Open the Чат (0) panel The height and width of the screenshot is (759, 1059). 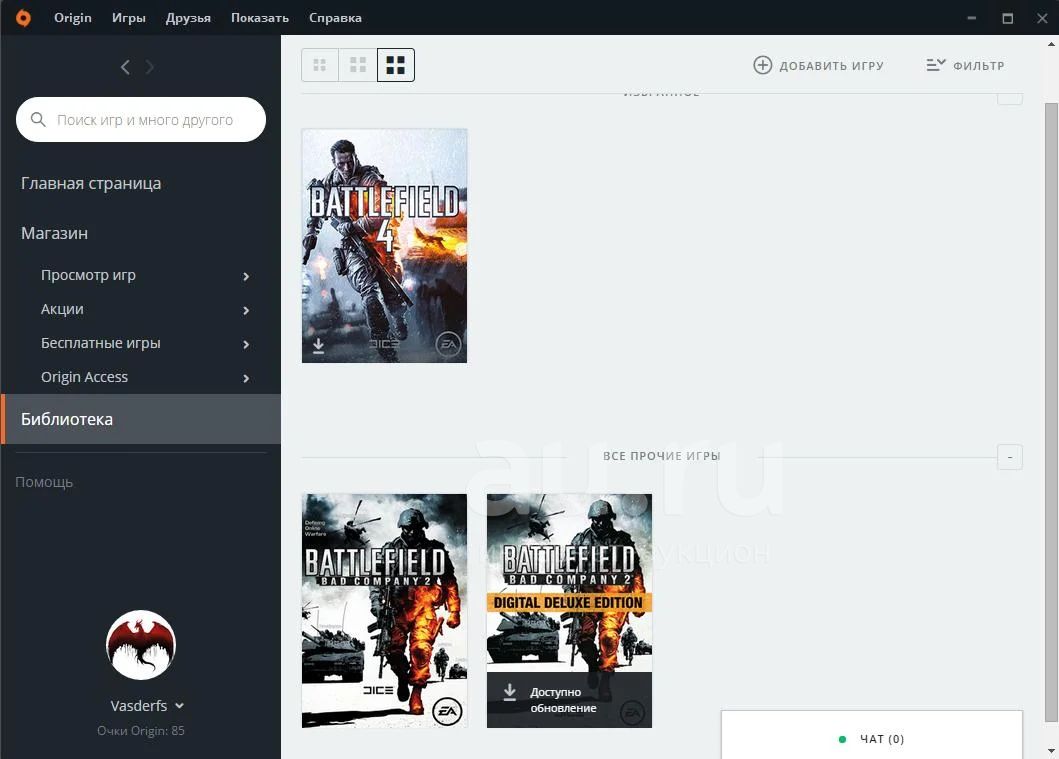[x=872, y=735]
